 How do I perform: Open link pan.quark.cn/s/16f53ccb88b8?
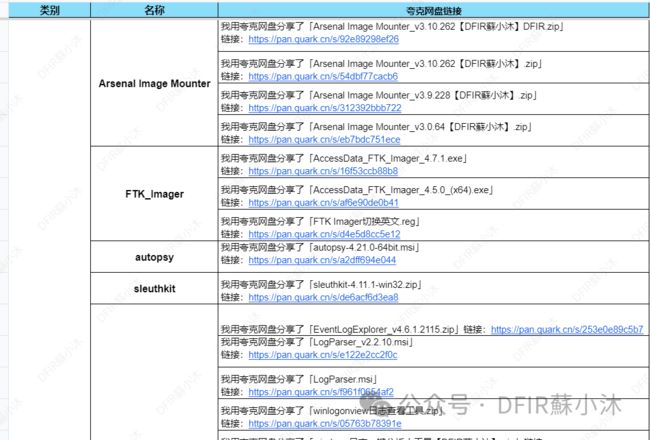[x=323, y=171]
